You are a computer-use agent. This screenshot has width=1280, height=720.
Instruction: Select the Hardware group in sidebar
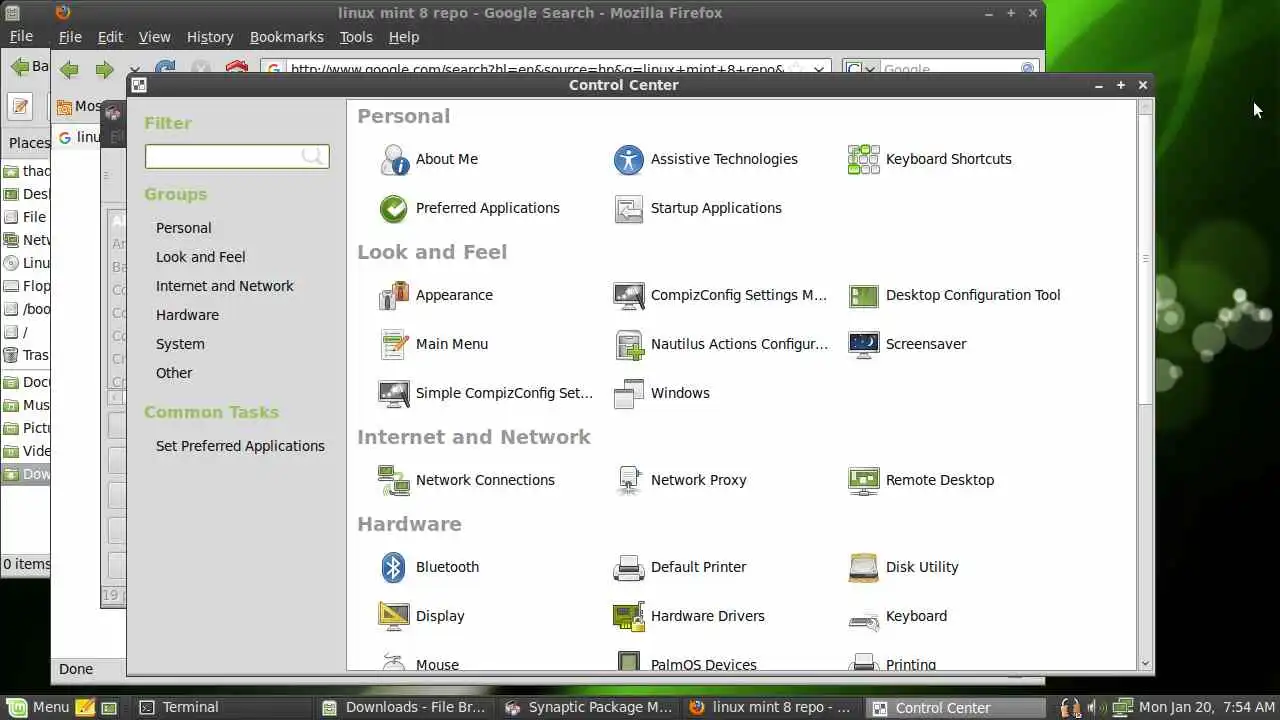click(187, 315)
